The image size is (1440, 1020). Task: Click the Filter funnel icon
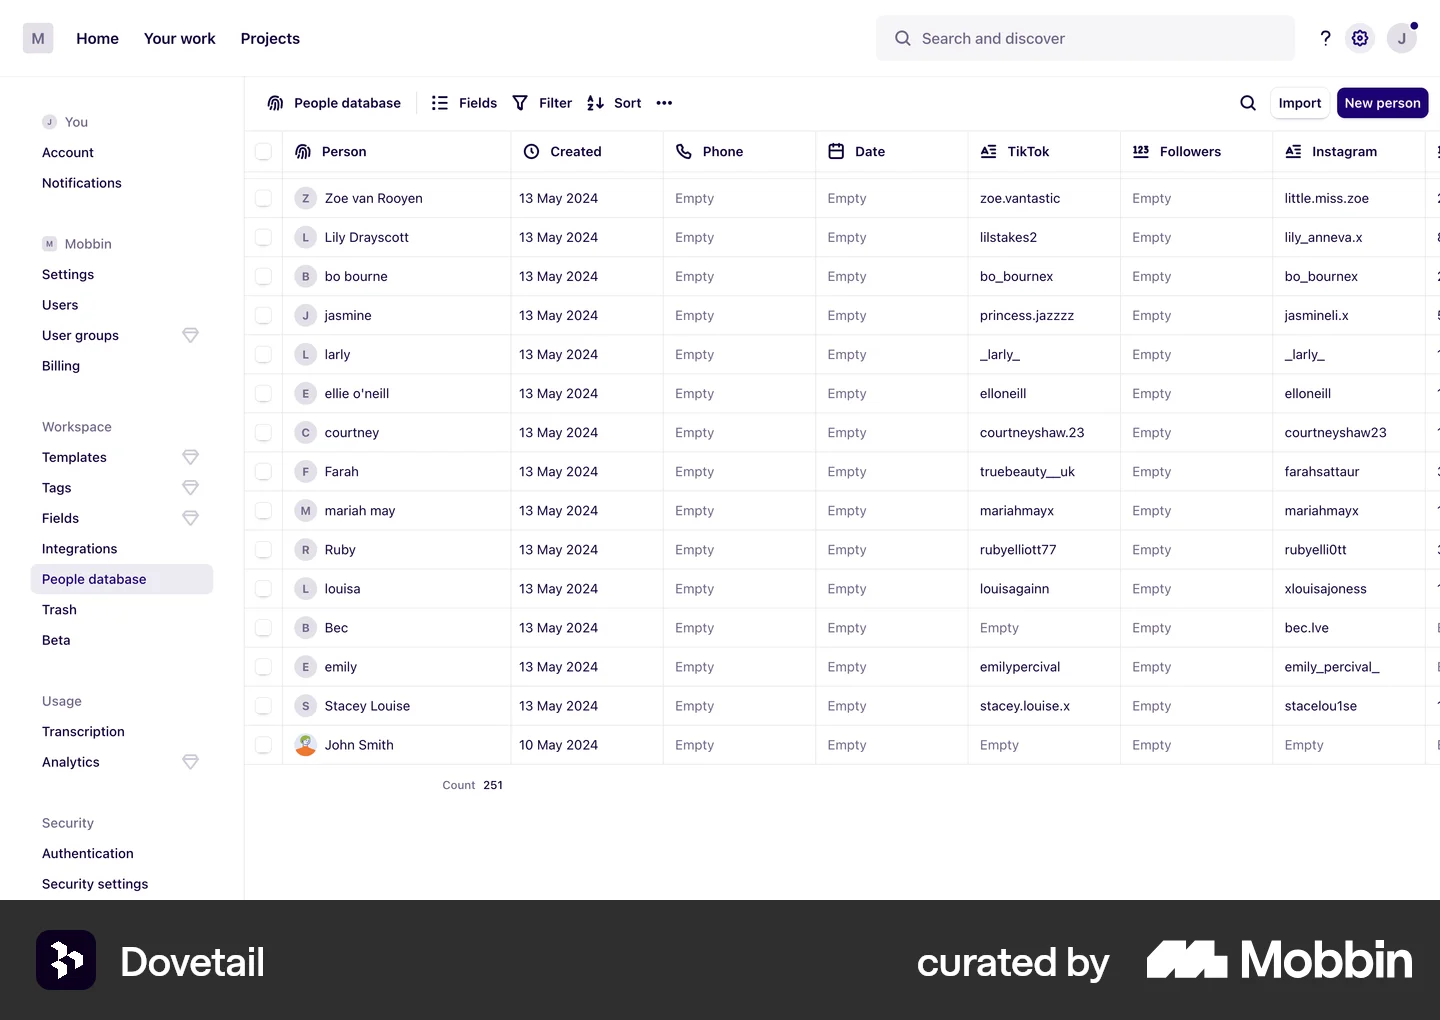tap(520, 103)
